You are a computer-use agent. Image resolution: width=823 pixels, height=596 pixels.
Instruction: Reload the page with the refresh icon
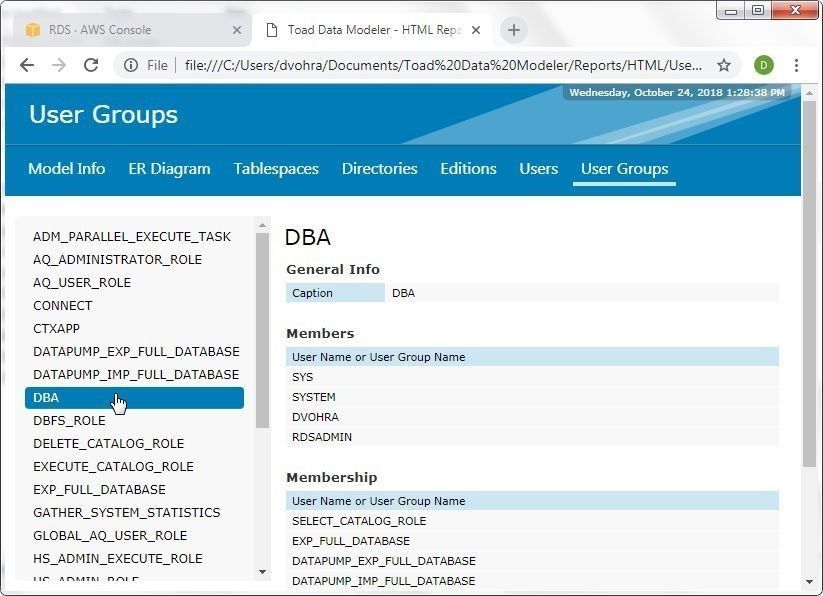click(x=91, y=65)
